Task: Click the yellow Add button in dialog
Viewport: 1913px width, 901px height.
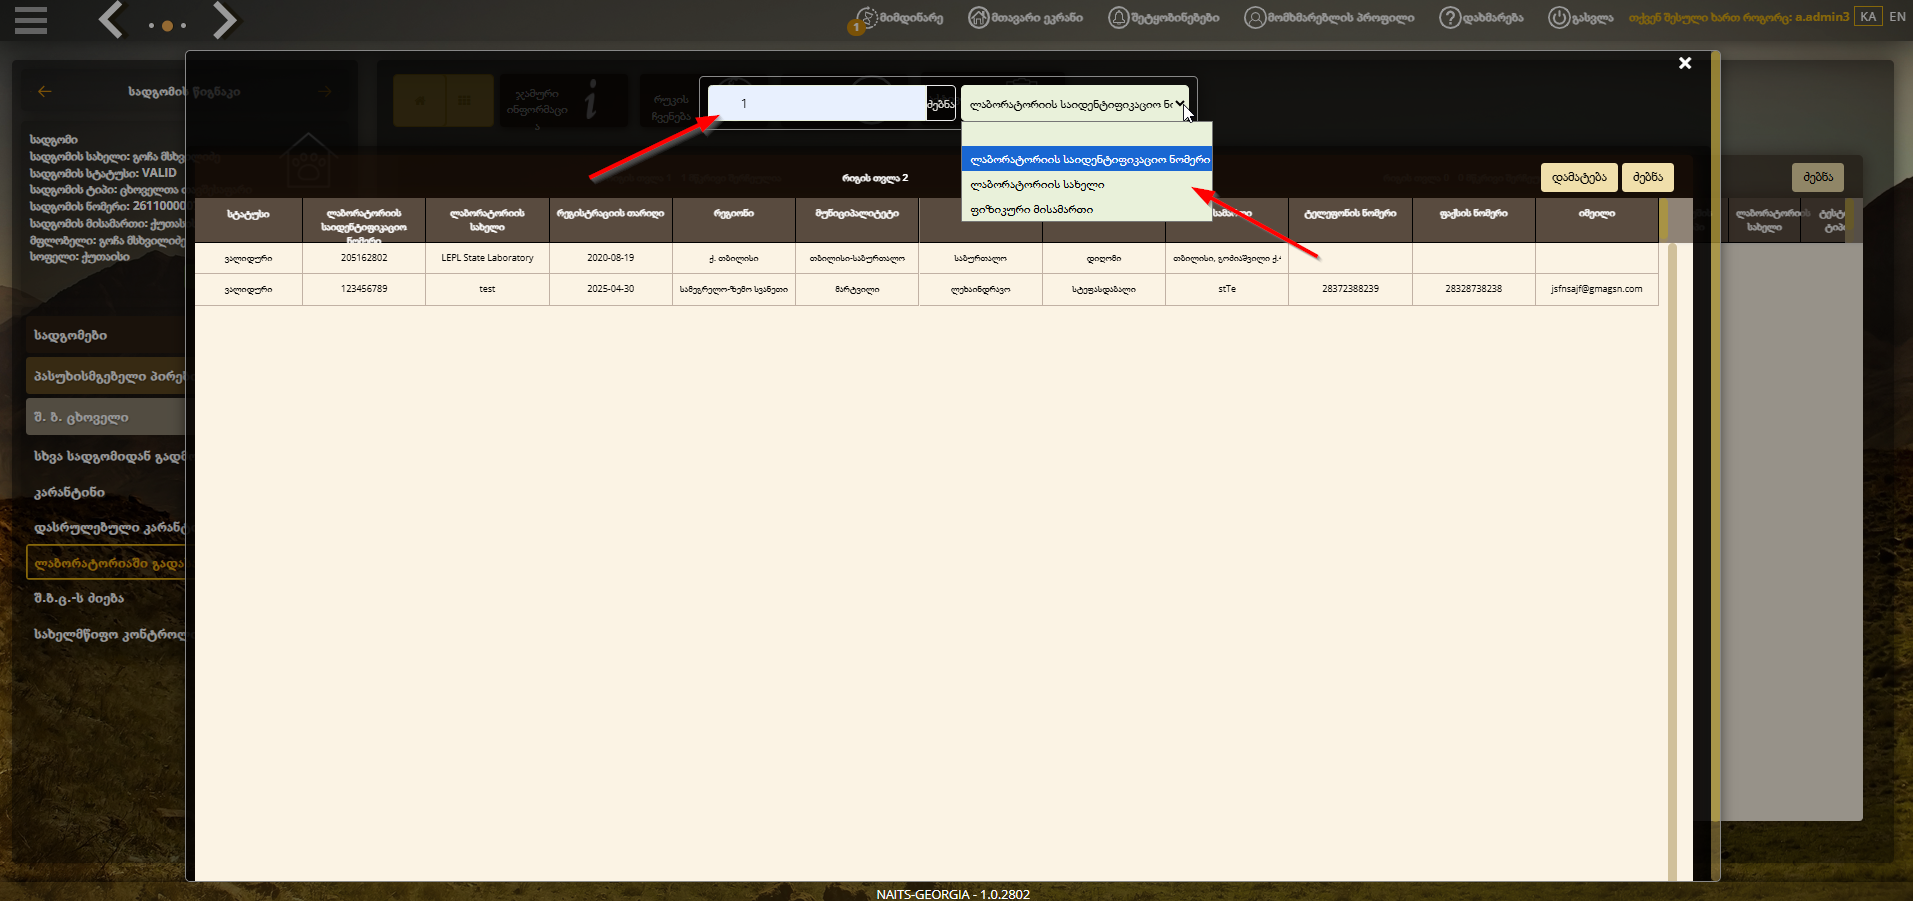Action: [x=1579, y=177]
